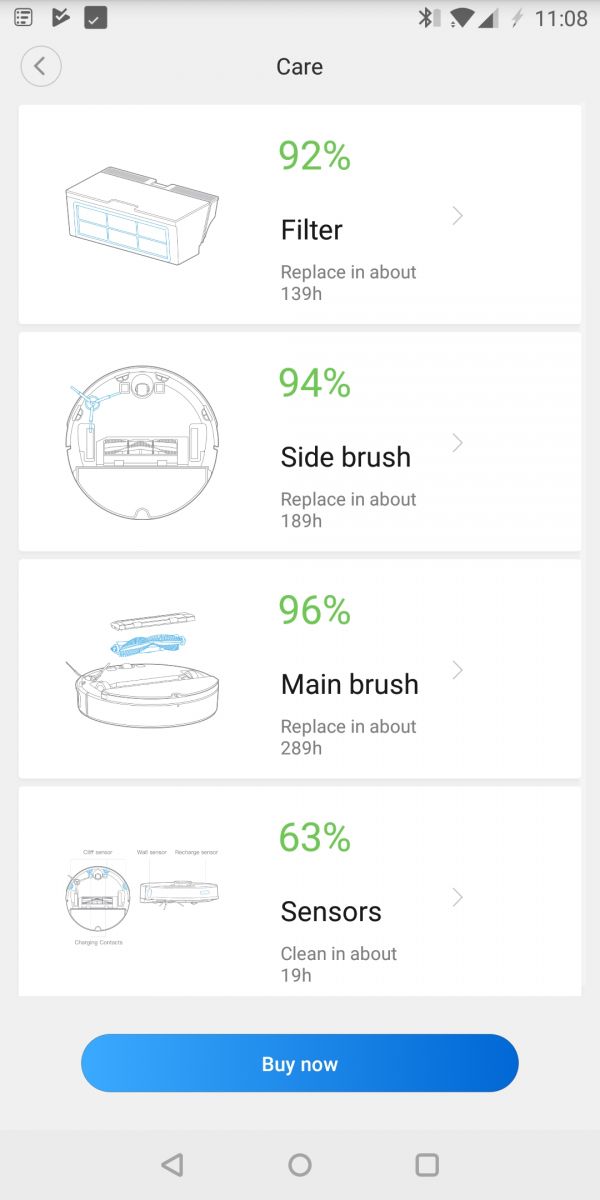Expand Filter details chevron
Viewport: 600px width, 1200px height.
coord(457,215)
